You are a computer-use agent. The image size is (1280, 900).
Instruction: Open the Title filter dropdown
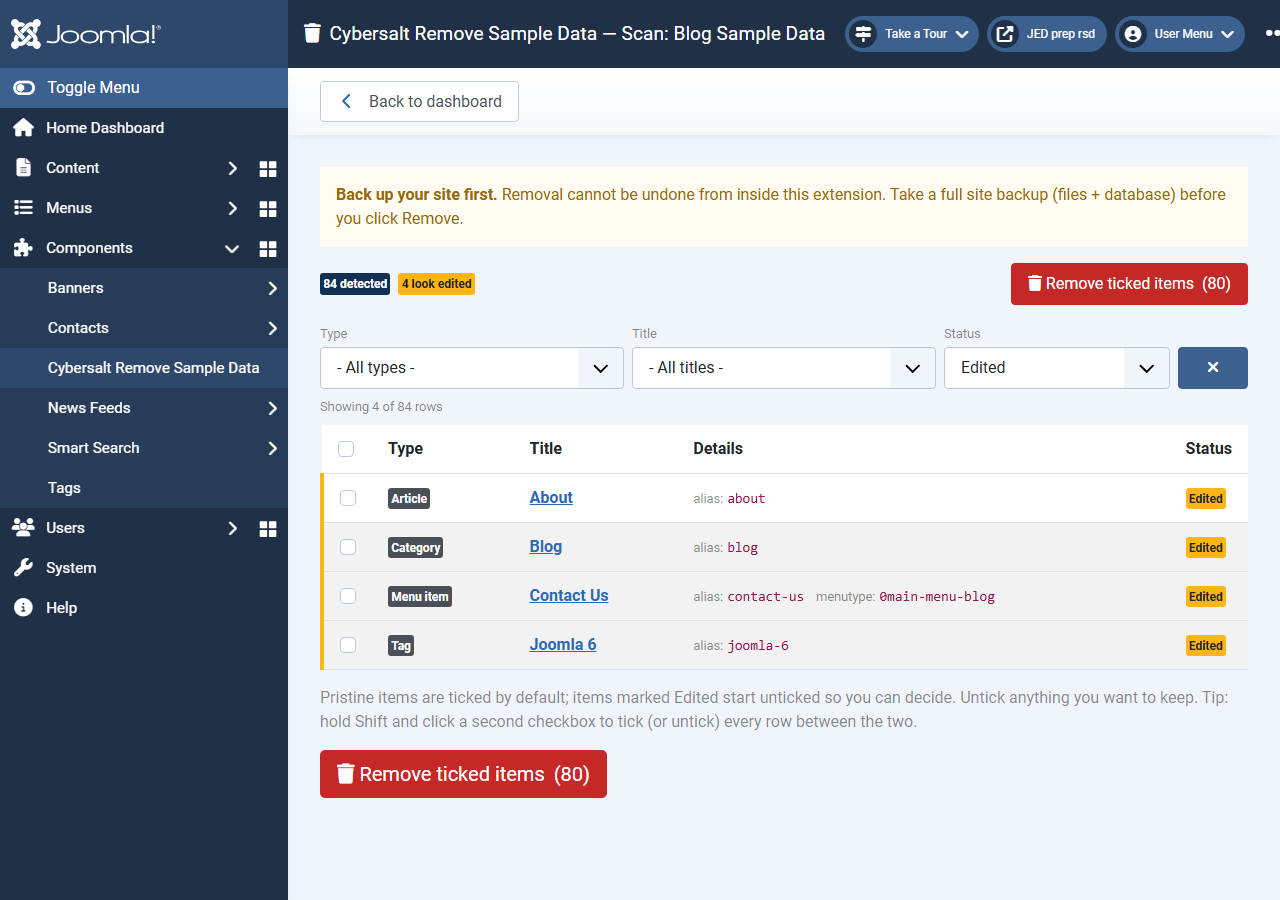click(784, 368)
